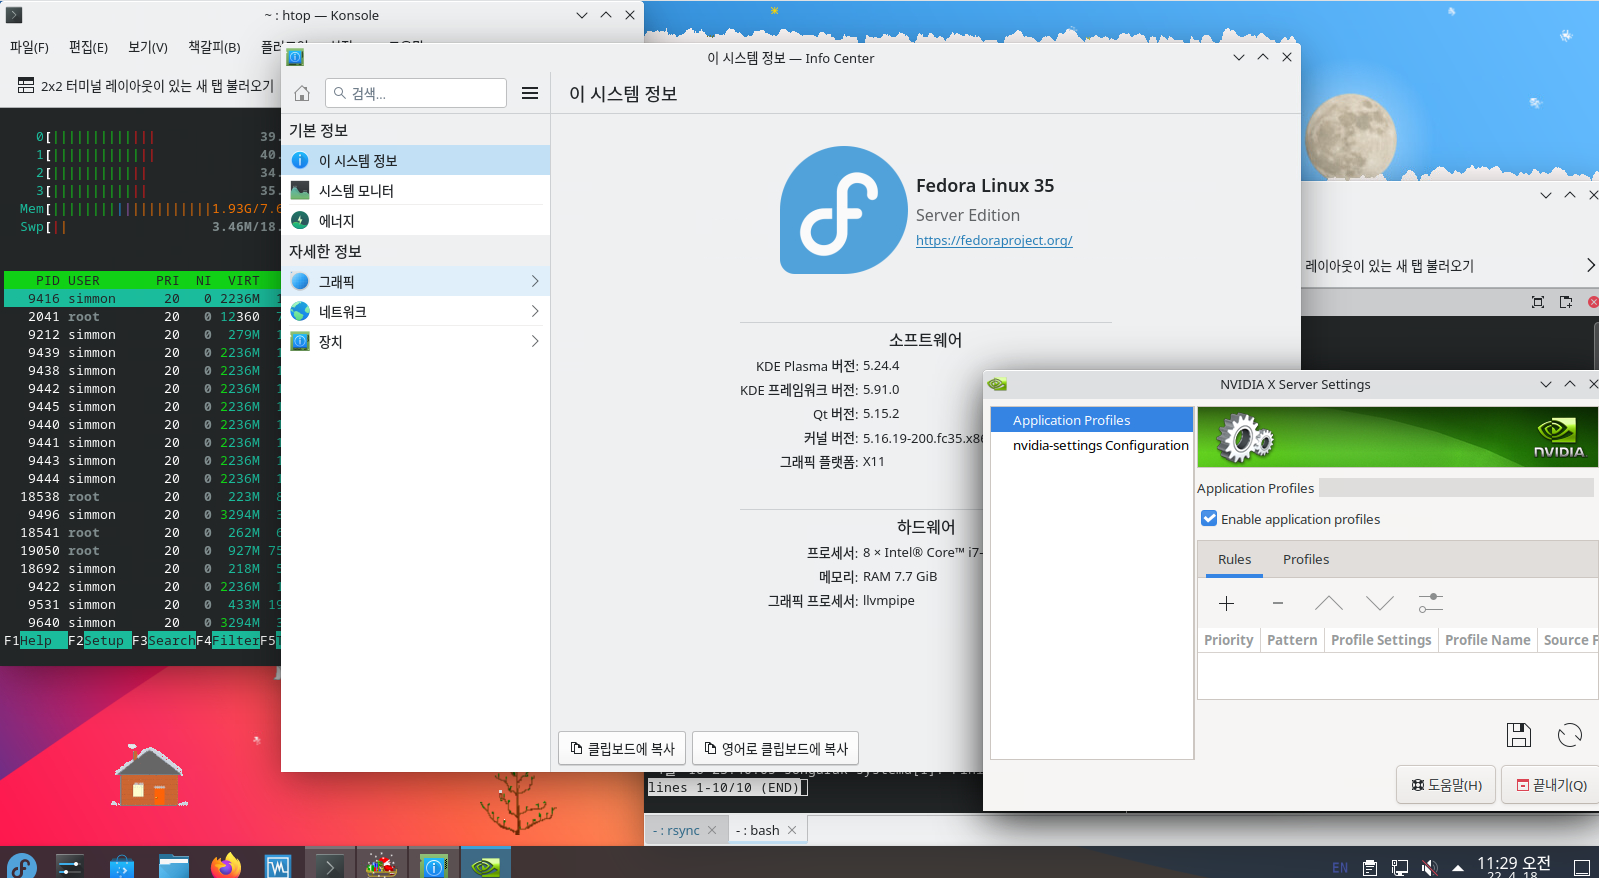1599x878 pixels.
Task: Open the 책갈피(B) menu in Konsole
Action: click(214, 47)
